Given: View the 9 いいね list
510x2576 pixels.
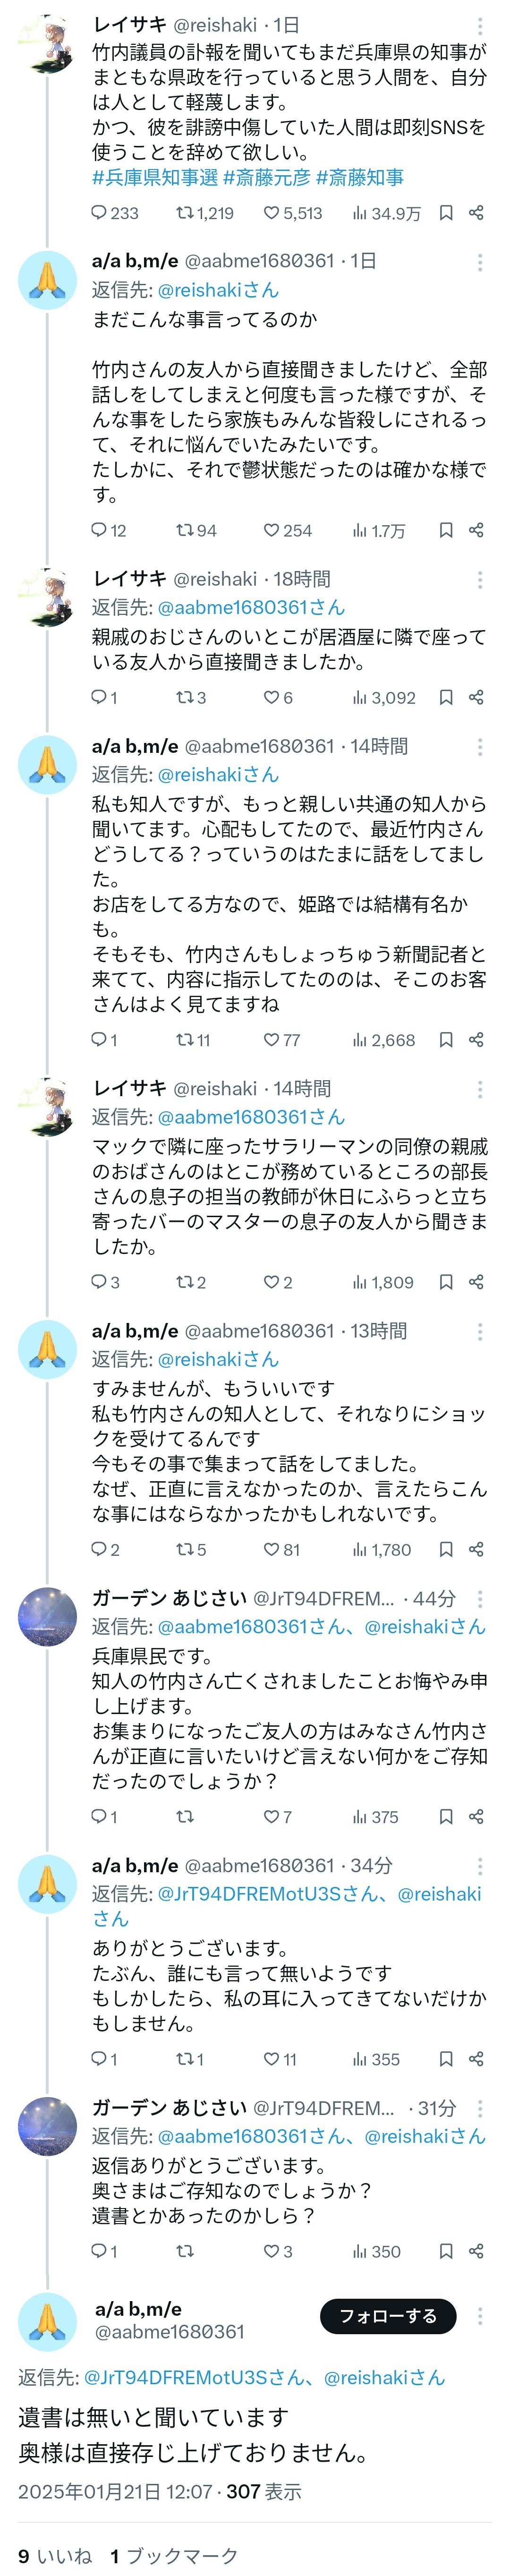Looking at the screenshot, I should coord(55,2555).
